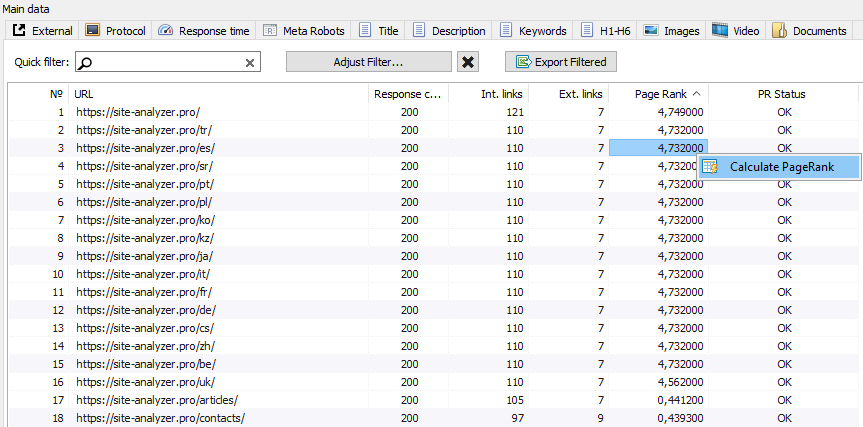Click the Response time gauge icon
This screenshot has height=427, width=863.
coord(165,30)
